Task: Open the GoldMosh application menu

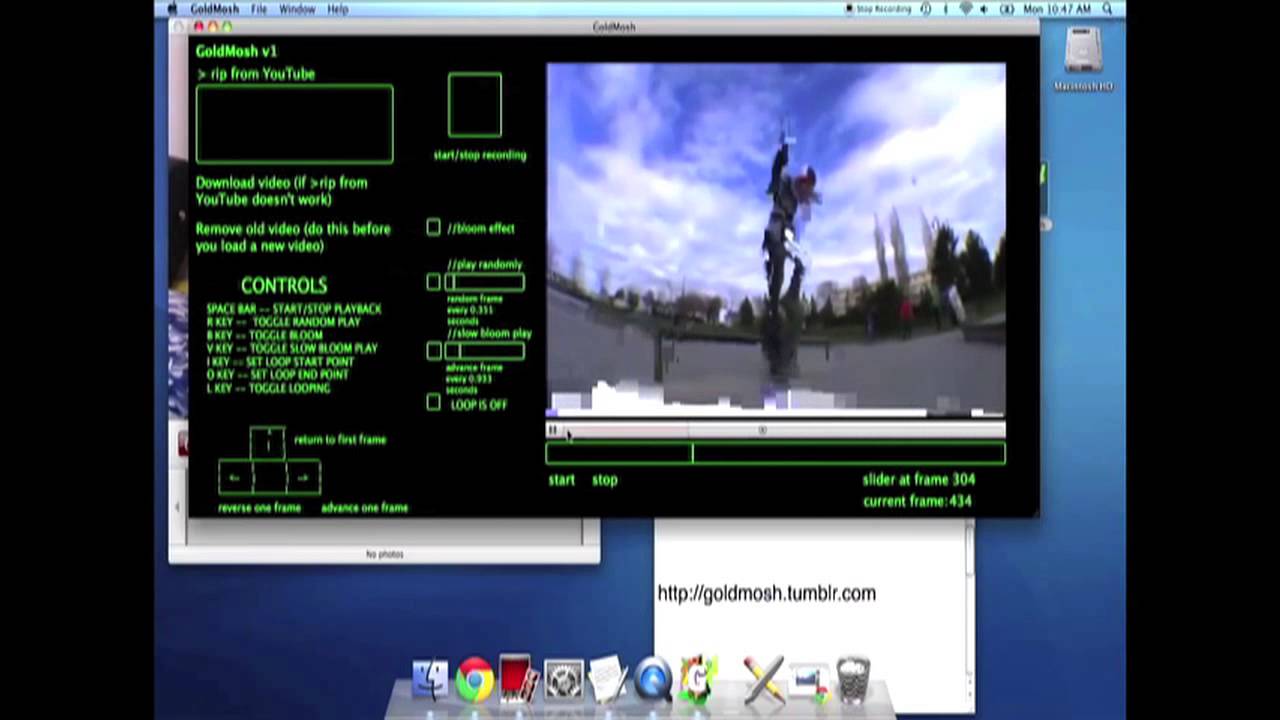Action: pos(215,9)
